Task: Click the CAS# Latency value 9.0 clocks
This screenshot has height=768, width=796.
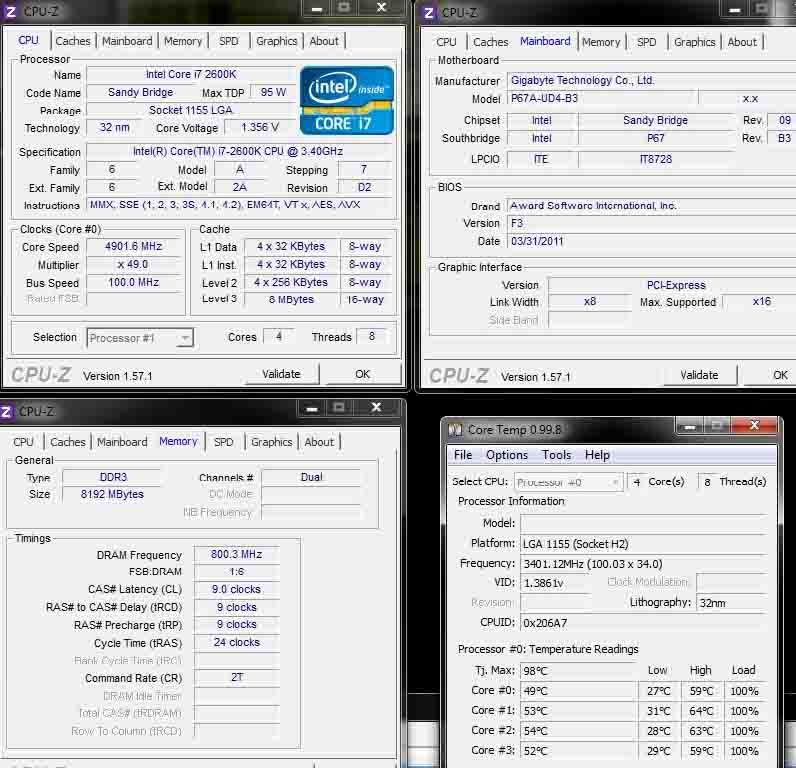Action: pyautogui.click(x=237, y=589)
